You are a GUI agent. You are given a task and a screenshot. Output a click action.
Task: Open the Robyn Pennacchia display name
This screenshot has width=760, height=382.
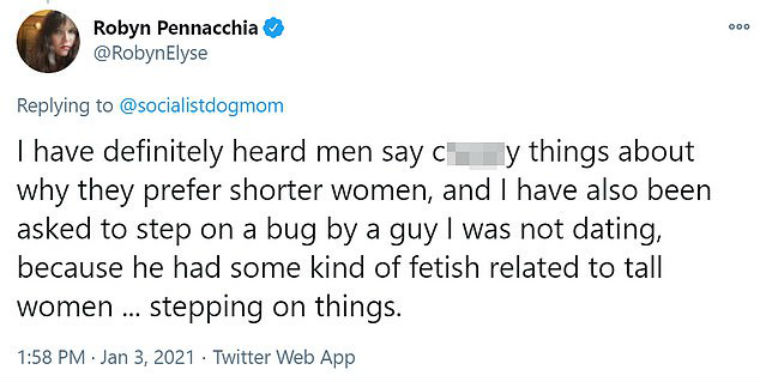pos(175,28)
